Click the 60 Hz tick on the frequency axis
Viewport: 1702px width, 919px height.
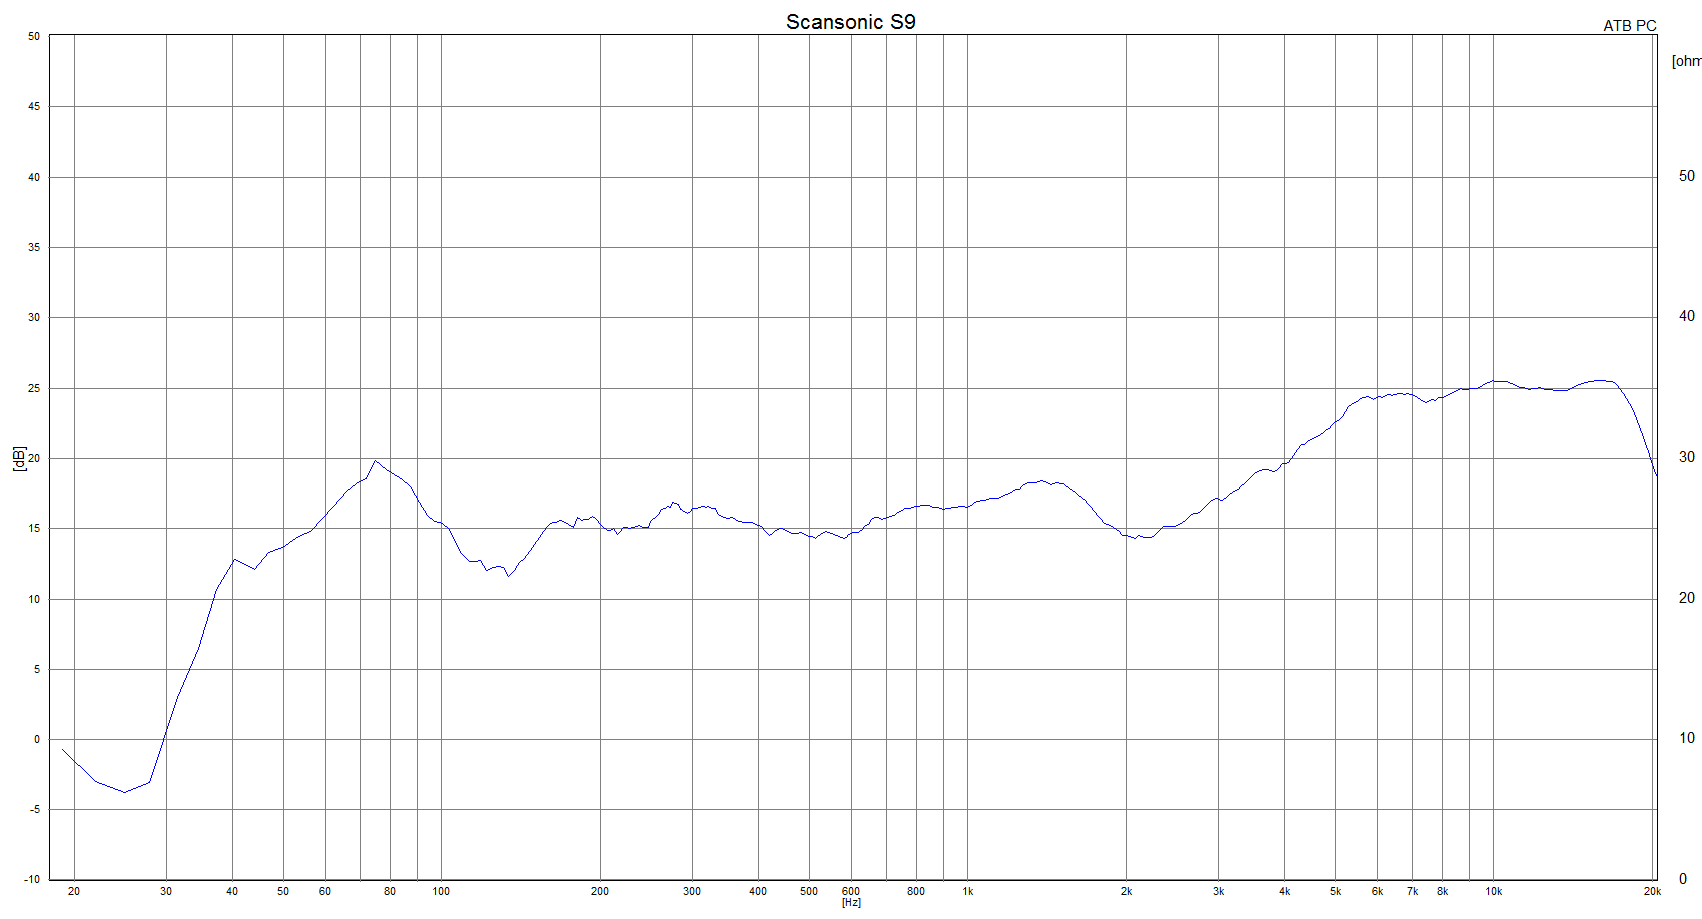tap(325, 891)
